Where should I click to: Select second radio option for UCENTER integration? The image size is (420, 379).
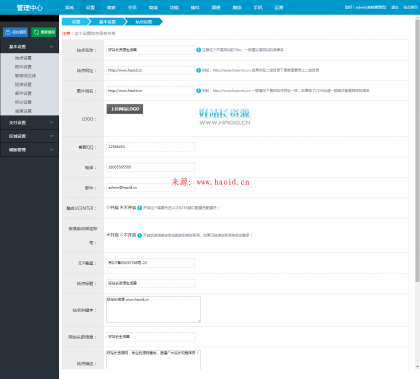[122, 207]
